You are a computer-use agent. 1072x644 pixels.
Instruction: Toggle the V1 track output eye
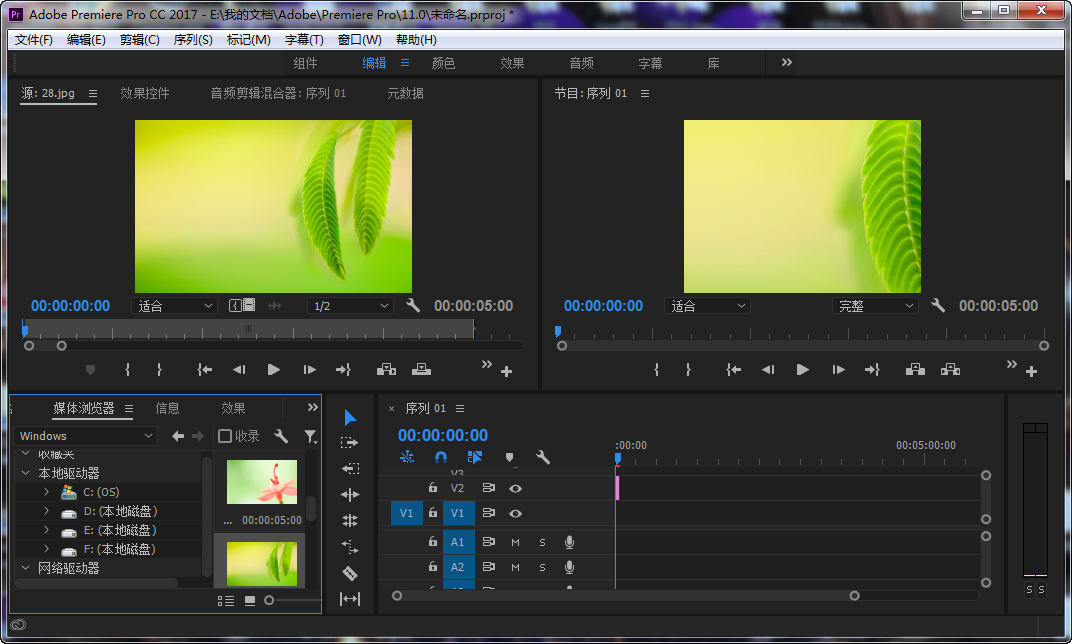click(x=515, y=514)
